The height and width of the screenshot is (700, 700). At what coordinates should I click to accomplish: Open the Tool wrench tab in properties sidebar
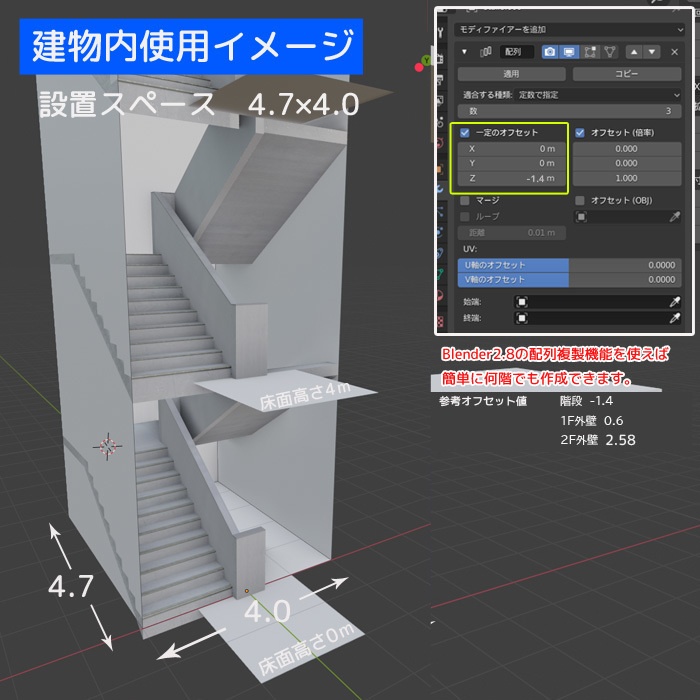[x=441, y=32]
